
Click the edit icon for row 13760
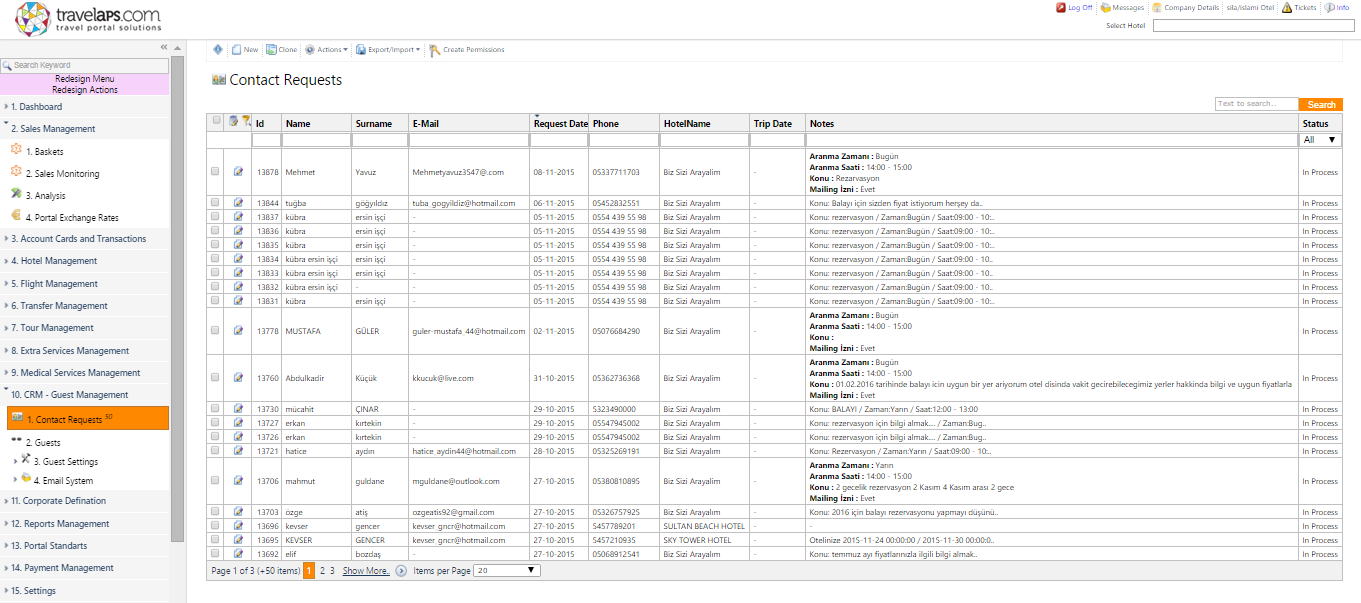coord(238,378)
